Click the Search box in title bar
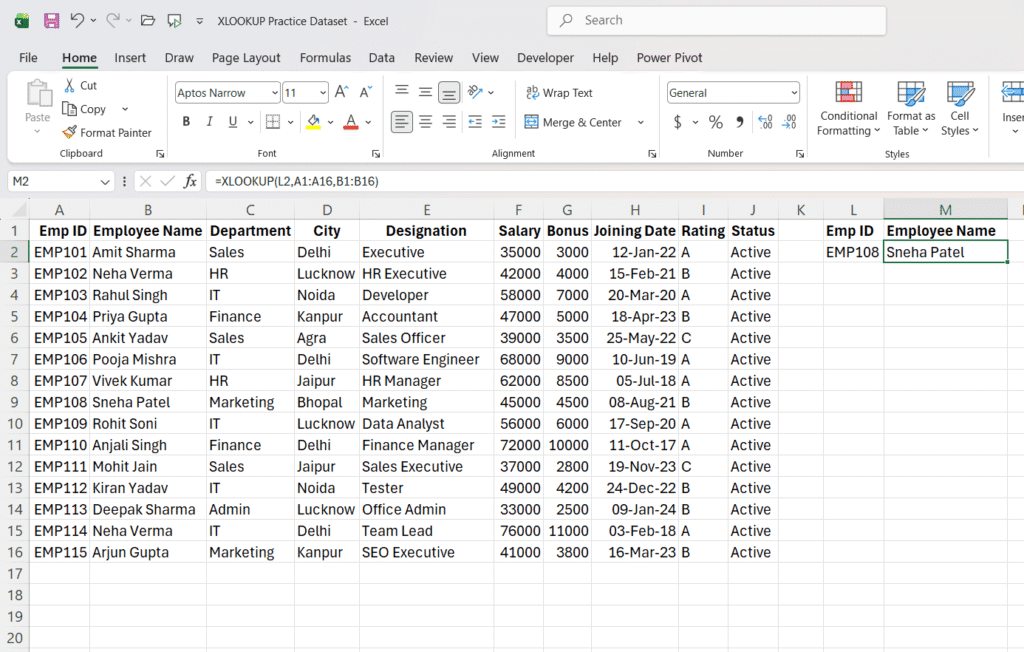 pos(716,20)
